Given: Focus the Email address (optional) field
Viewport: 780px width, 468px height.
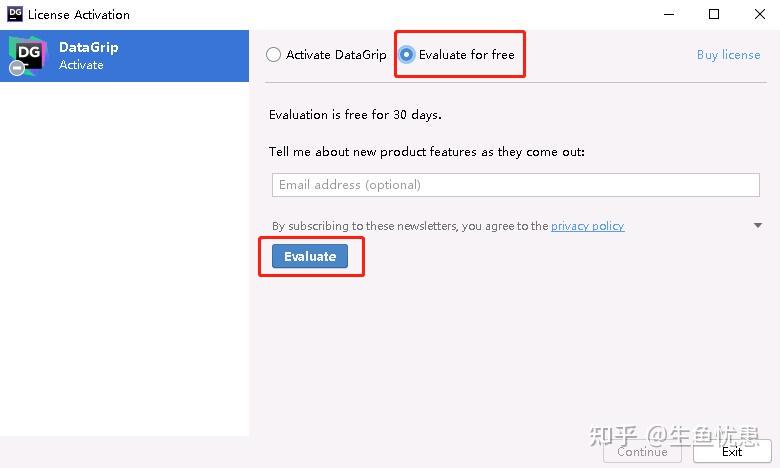Looking at the screenshot, I should click(x=515, y=185).
